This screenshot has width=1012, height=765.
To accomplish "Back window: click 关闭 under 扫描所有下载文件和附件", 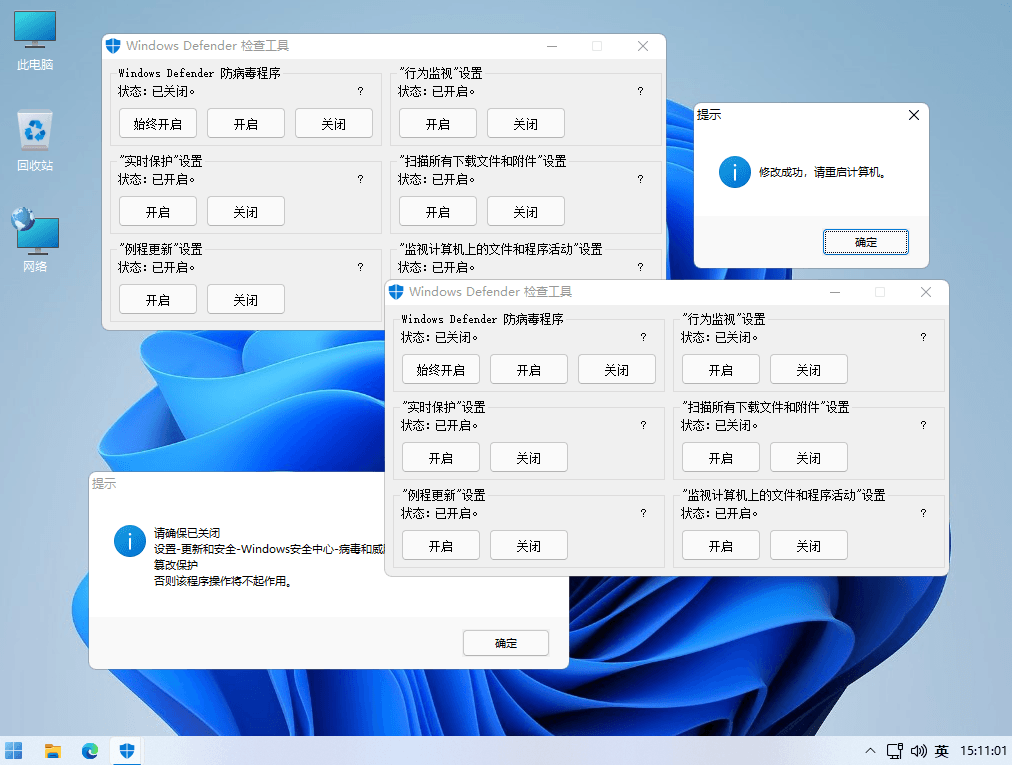I will pos(525,211).
